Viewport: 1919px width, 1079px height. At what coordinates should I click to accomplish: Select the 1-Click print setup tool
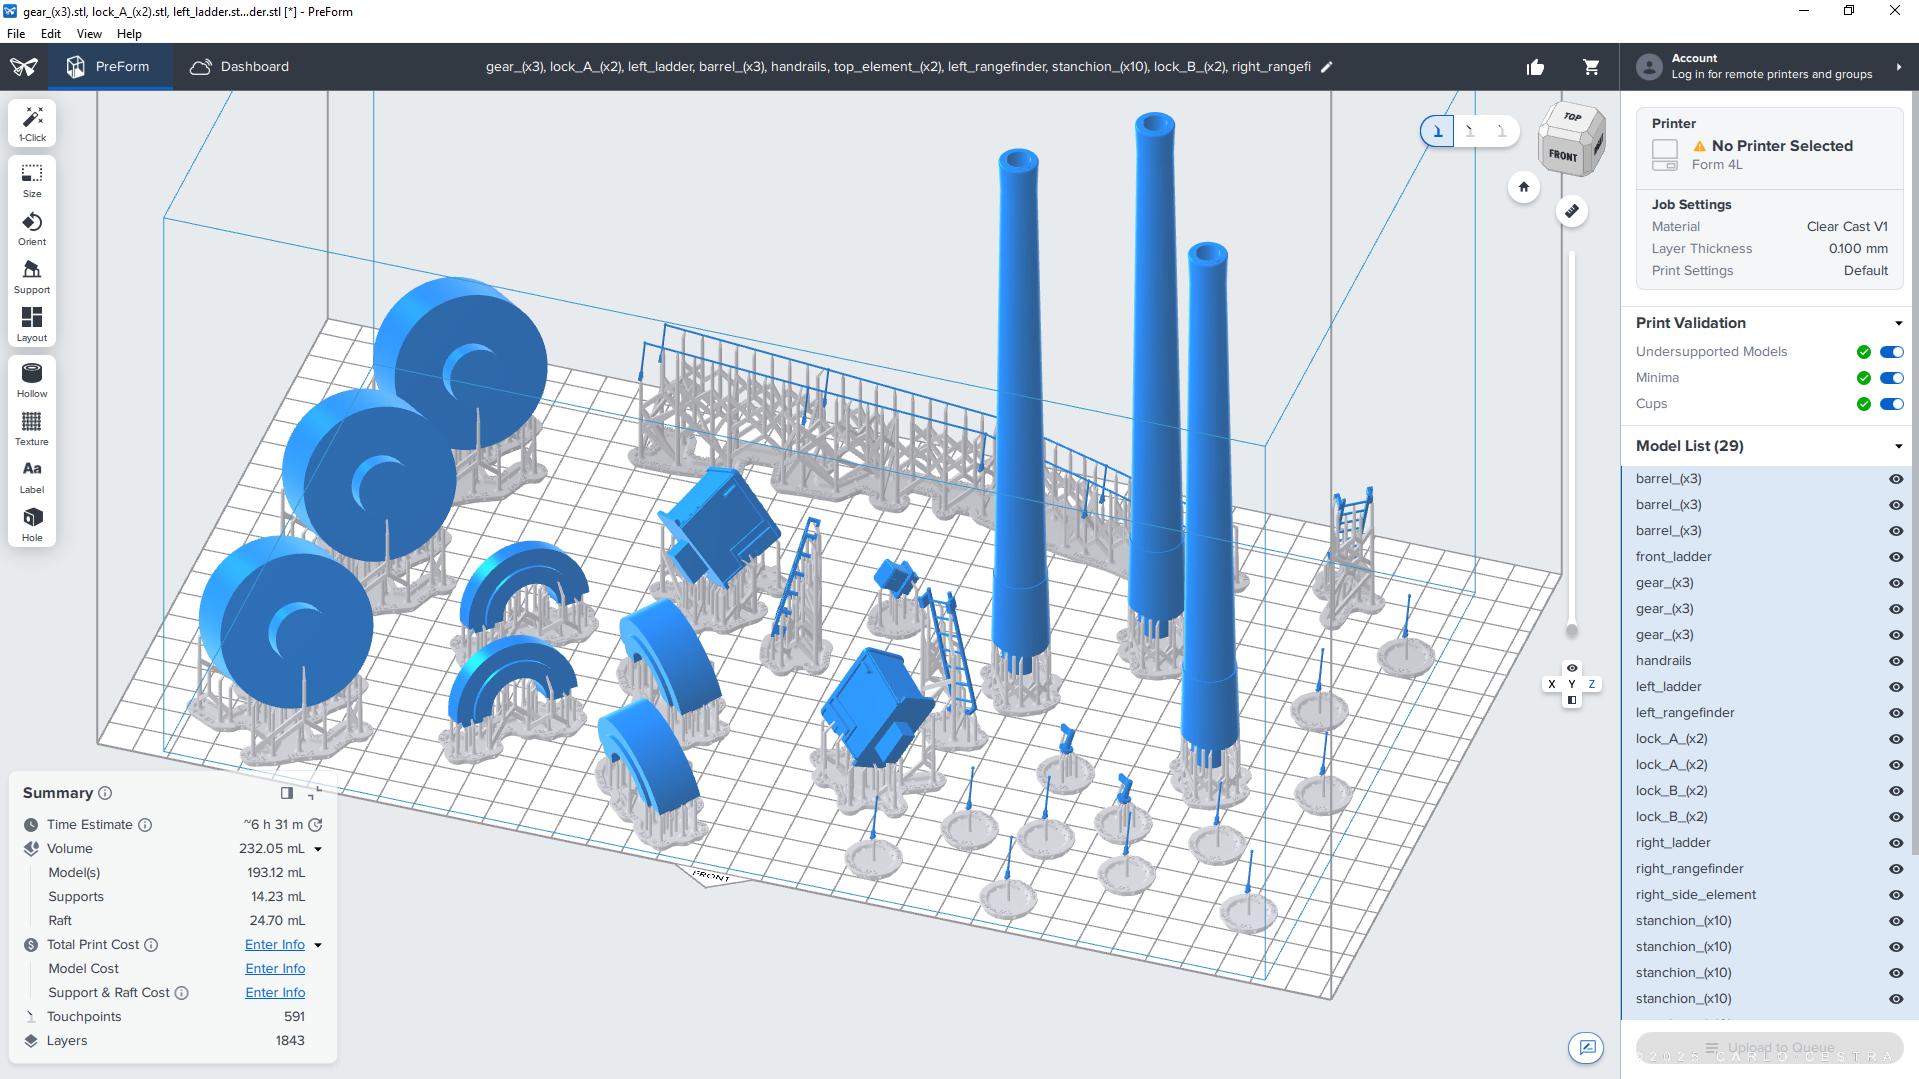click(x=32, y=123)
